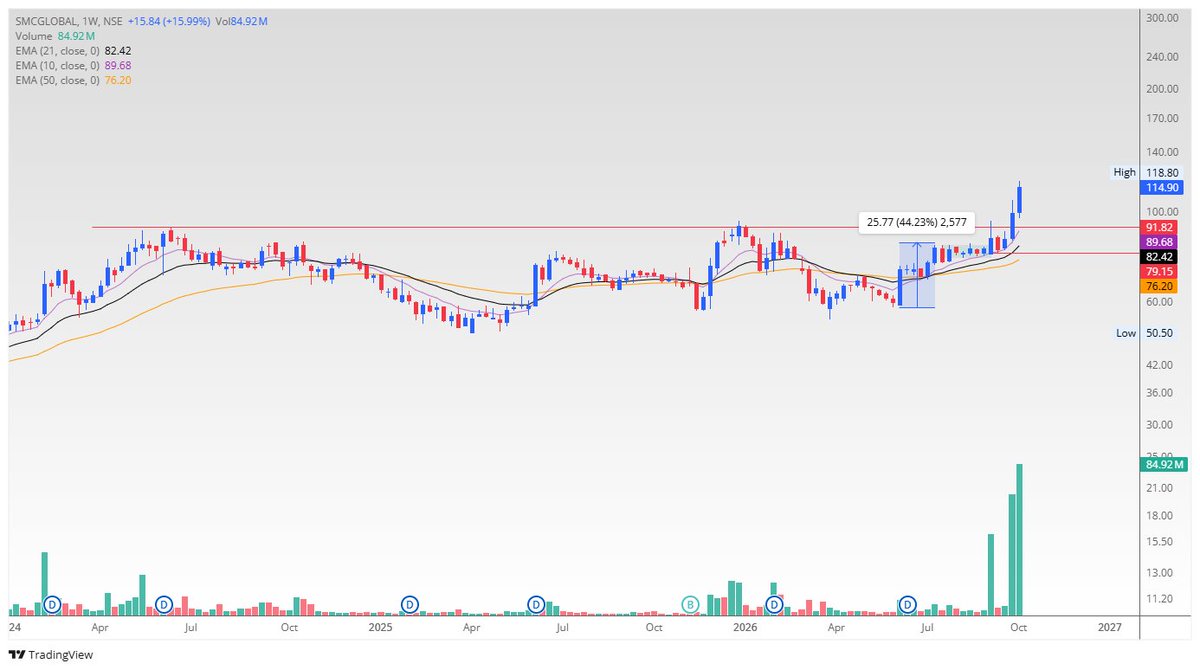1200x670 pixels.
Task: Select the blue price-range measurement box
Action: pyautogui.click(x=917, y=274)
